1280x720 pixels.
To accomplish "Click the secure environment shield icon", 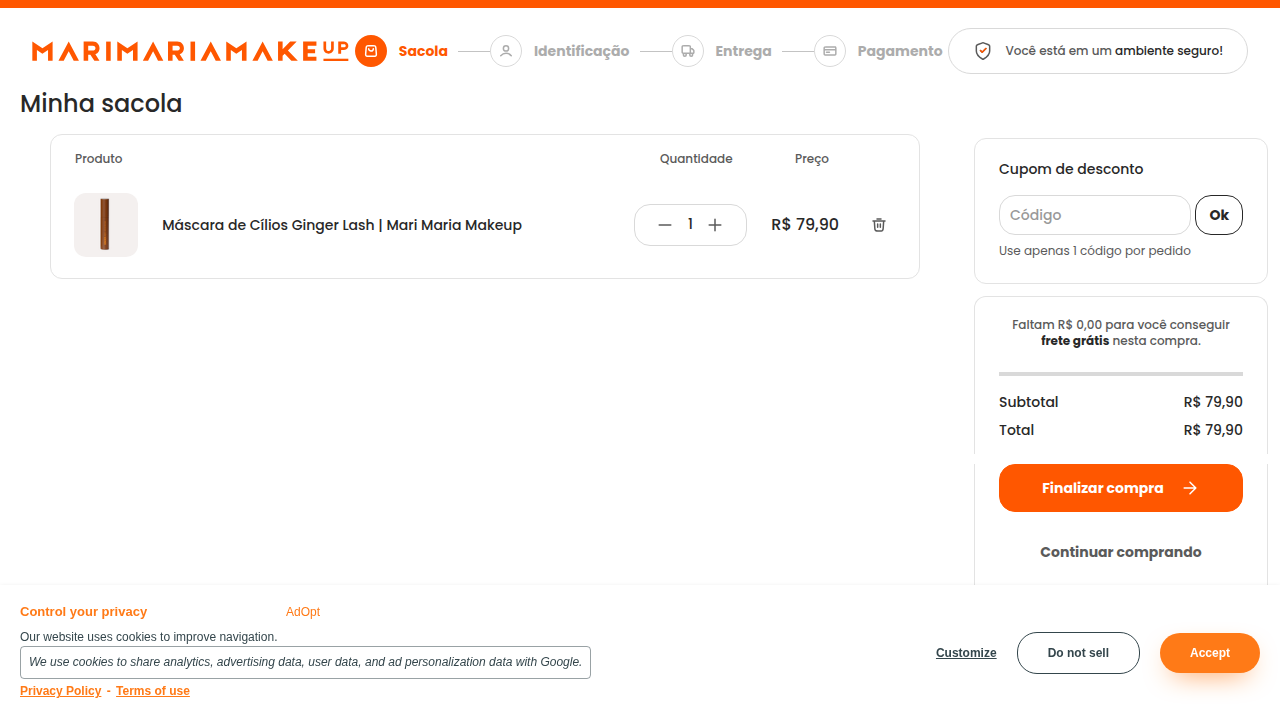I will (983, 51).
